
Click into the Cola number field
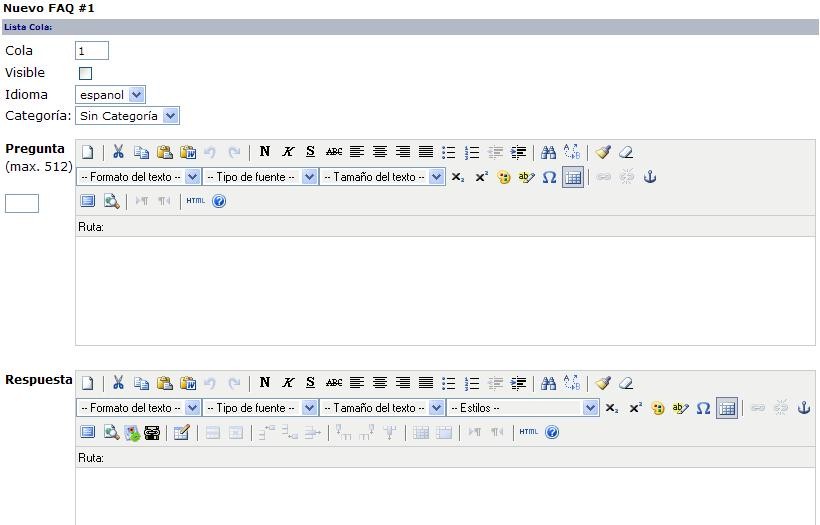click(x=92, y=51)
